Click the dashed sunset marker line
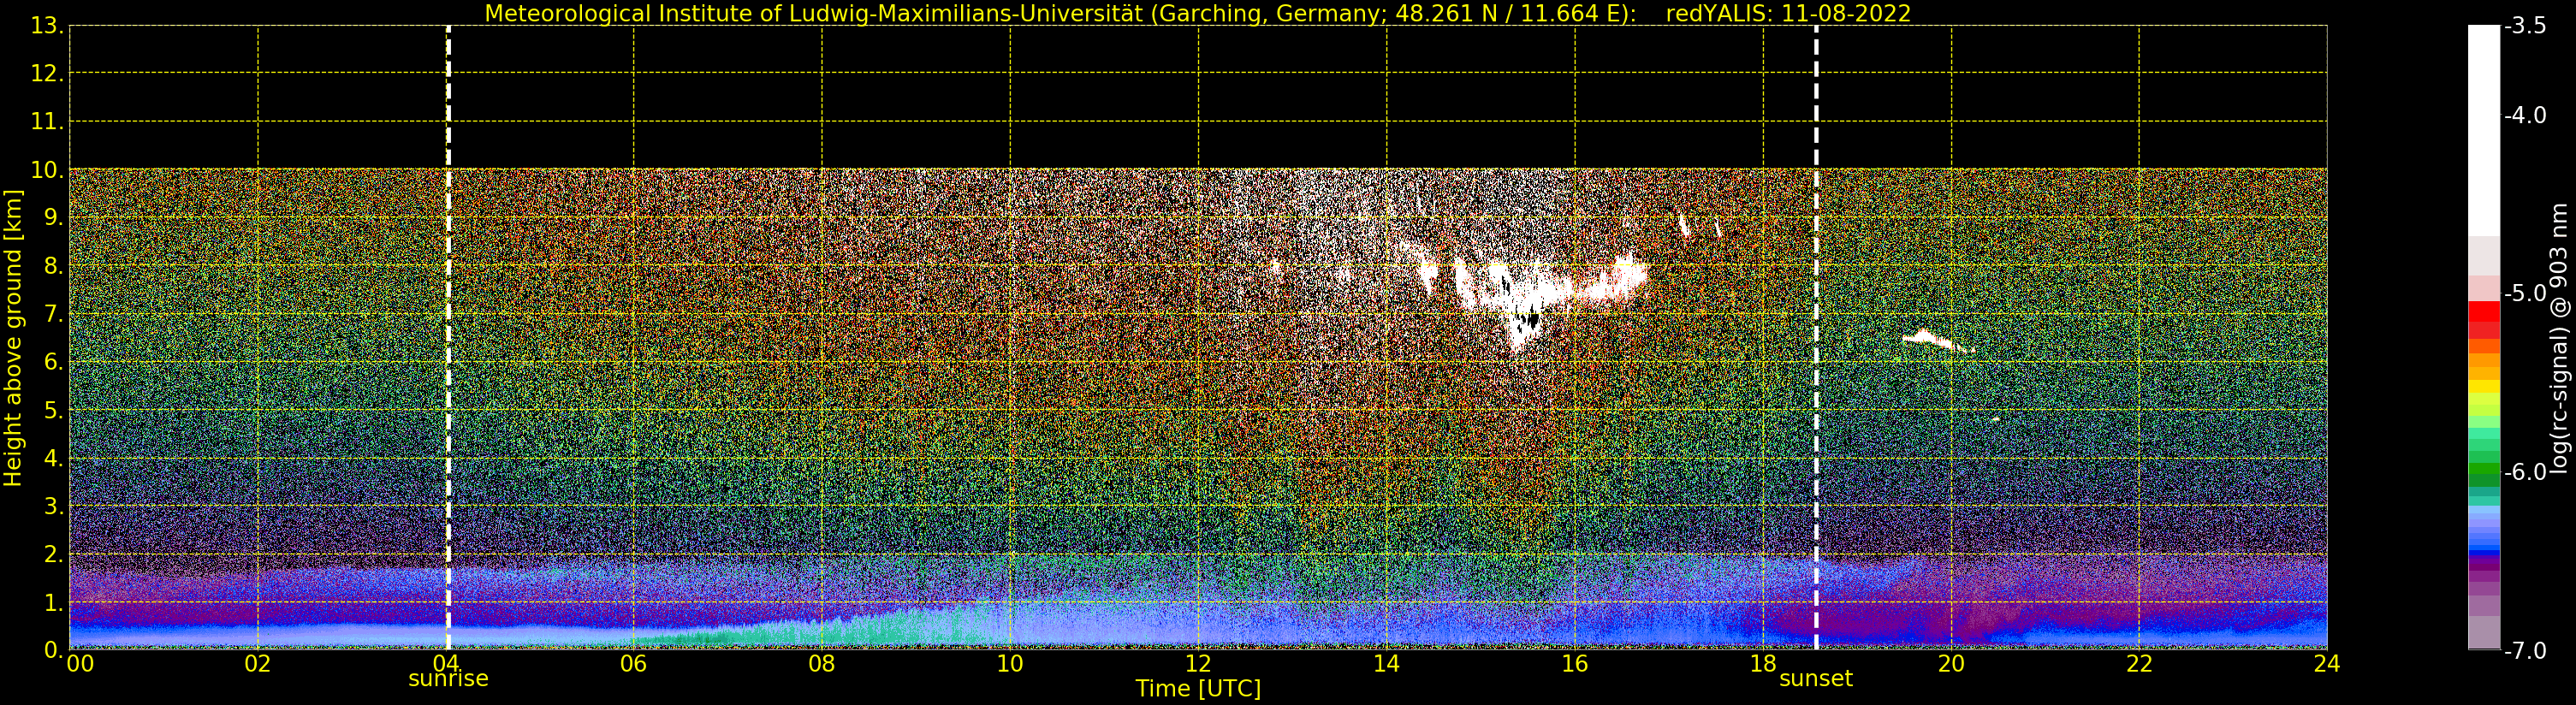The height and width of the screenshot is (705, 2576). click(1816, 337)
